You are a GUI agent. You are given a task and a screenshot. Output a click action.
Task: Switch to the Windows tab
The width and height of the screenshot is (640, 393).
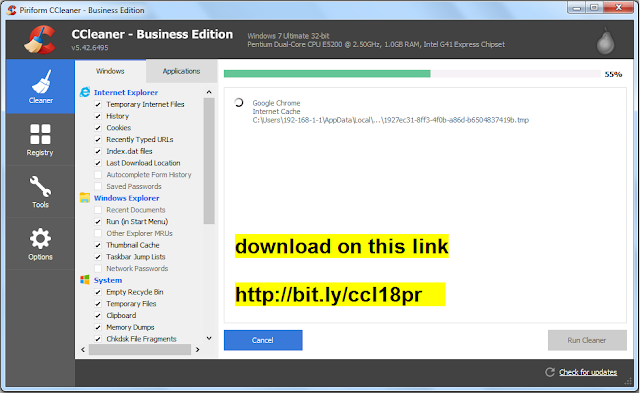pos(110,71)
